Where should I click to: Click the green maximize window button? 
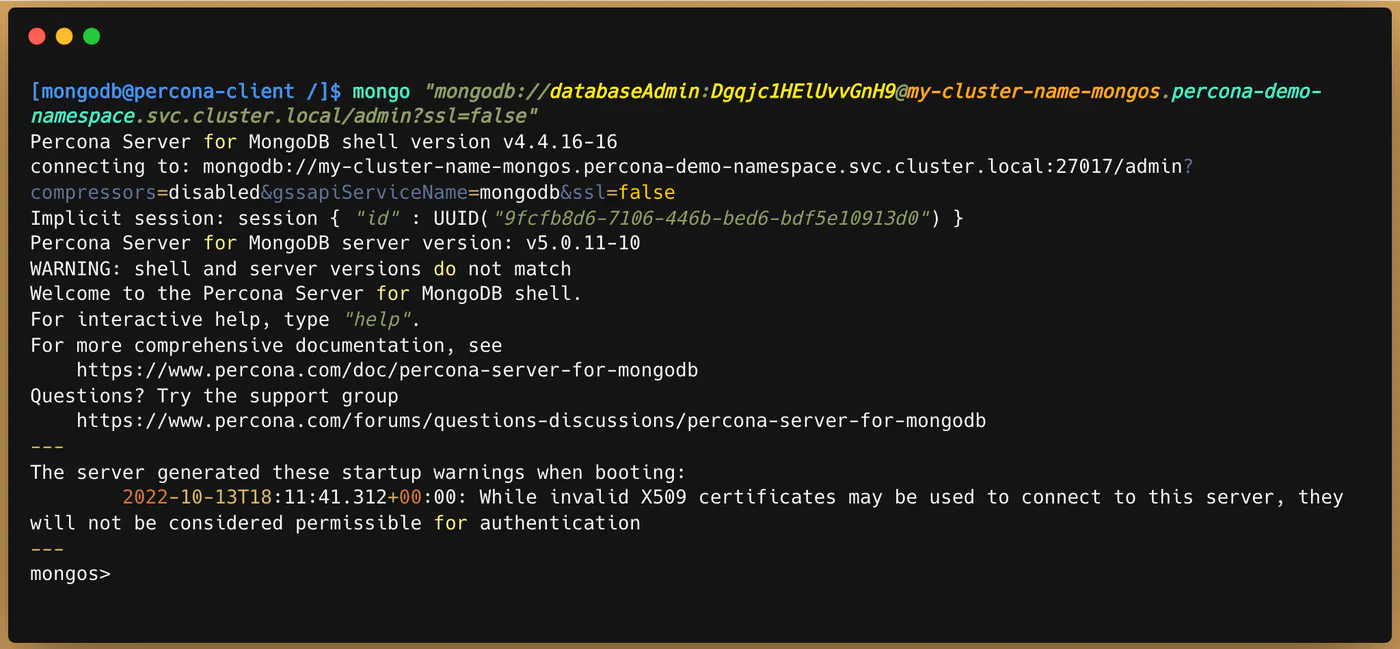point(91,36)
